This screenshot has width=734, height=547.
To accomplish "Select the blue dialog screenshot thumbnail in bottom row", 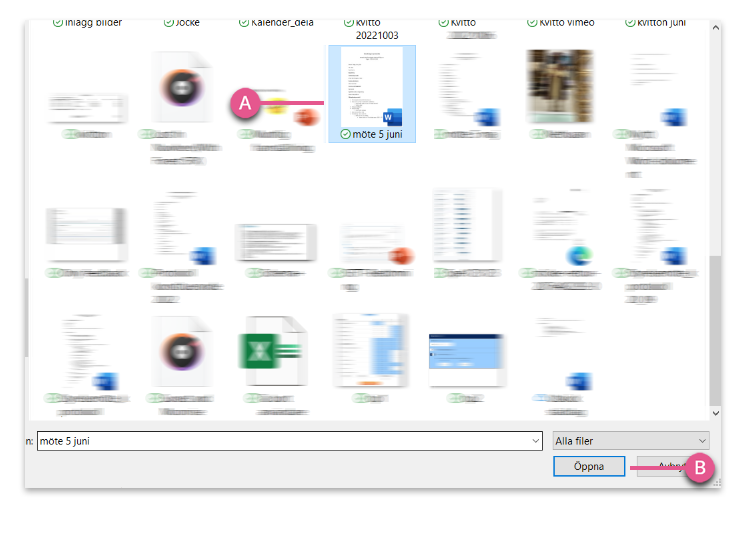I will 466,359.
